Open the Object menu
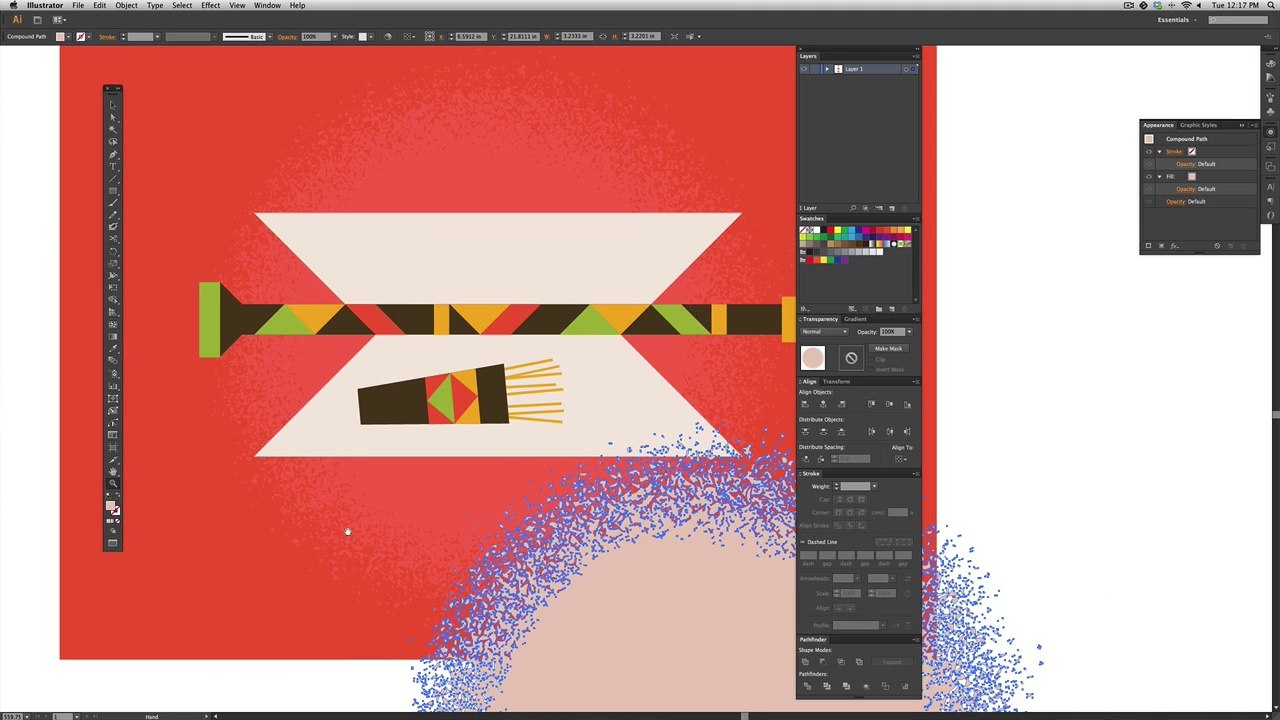1280x720 pixels. click(x=126, y=5)
